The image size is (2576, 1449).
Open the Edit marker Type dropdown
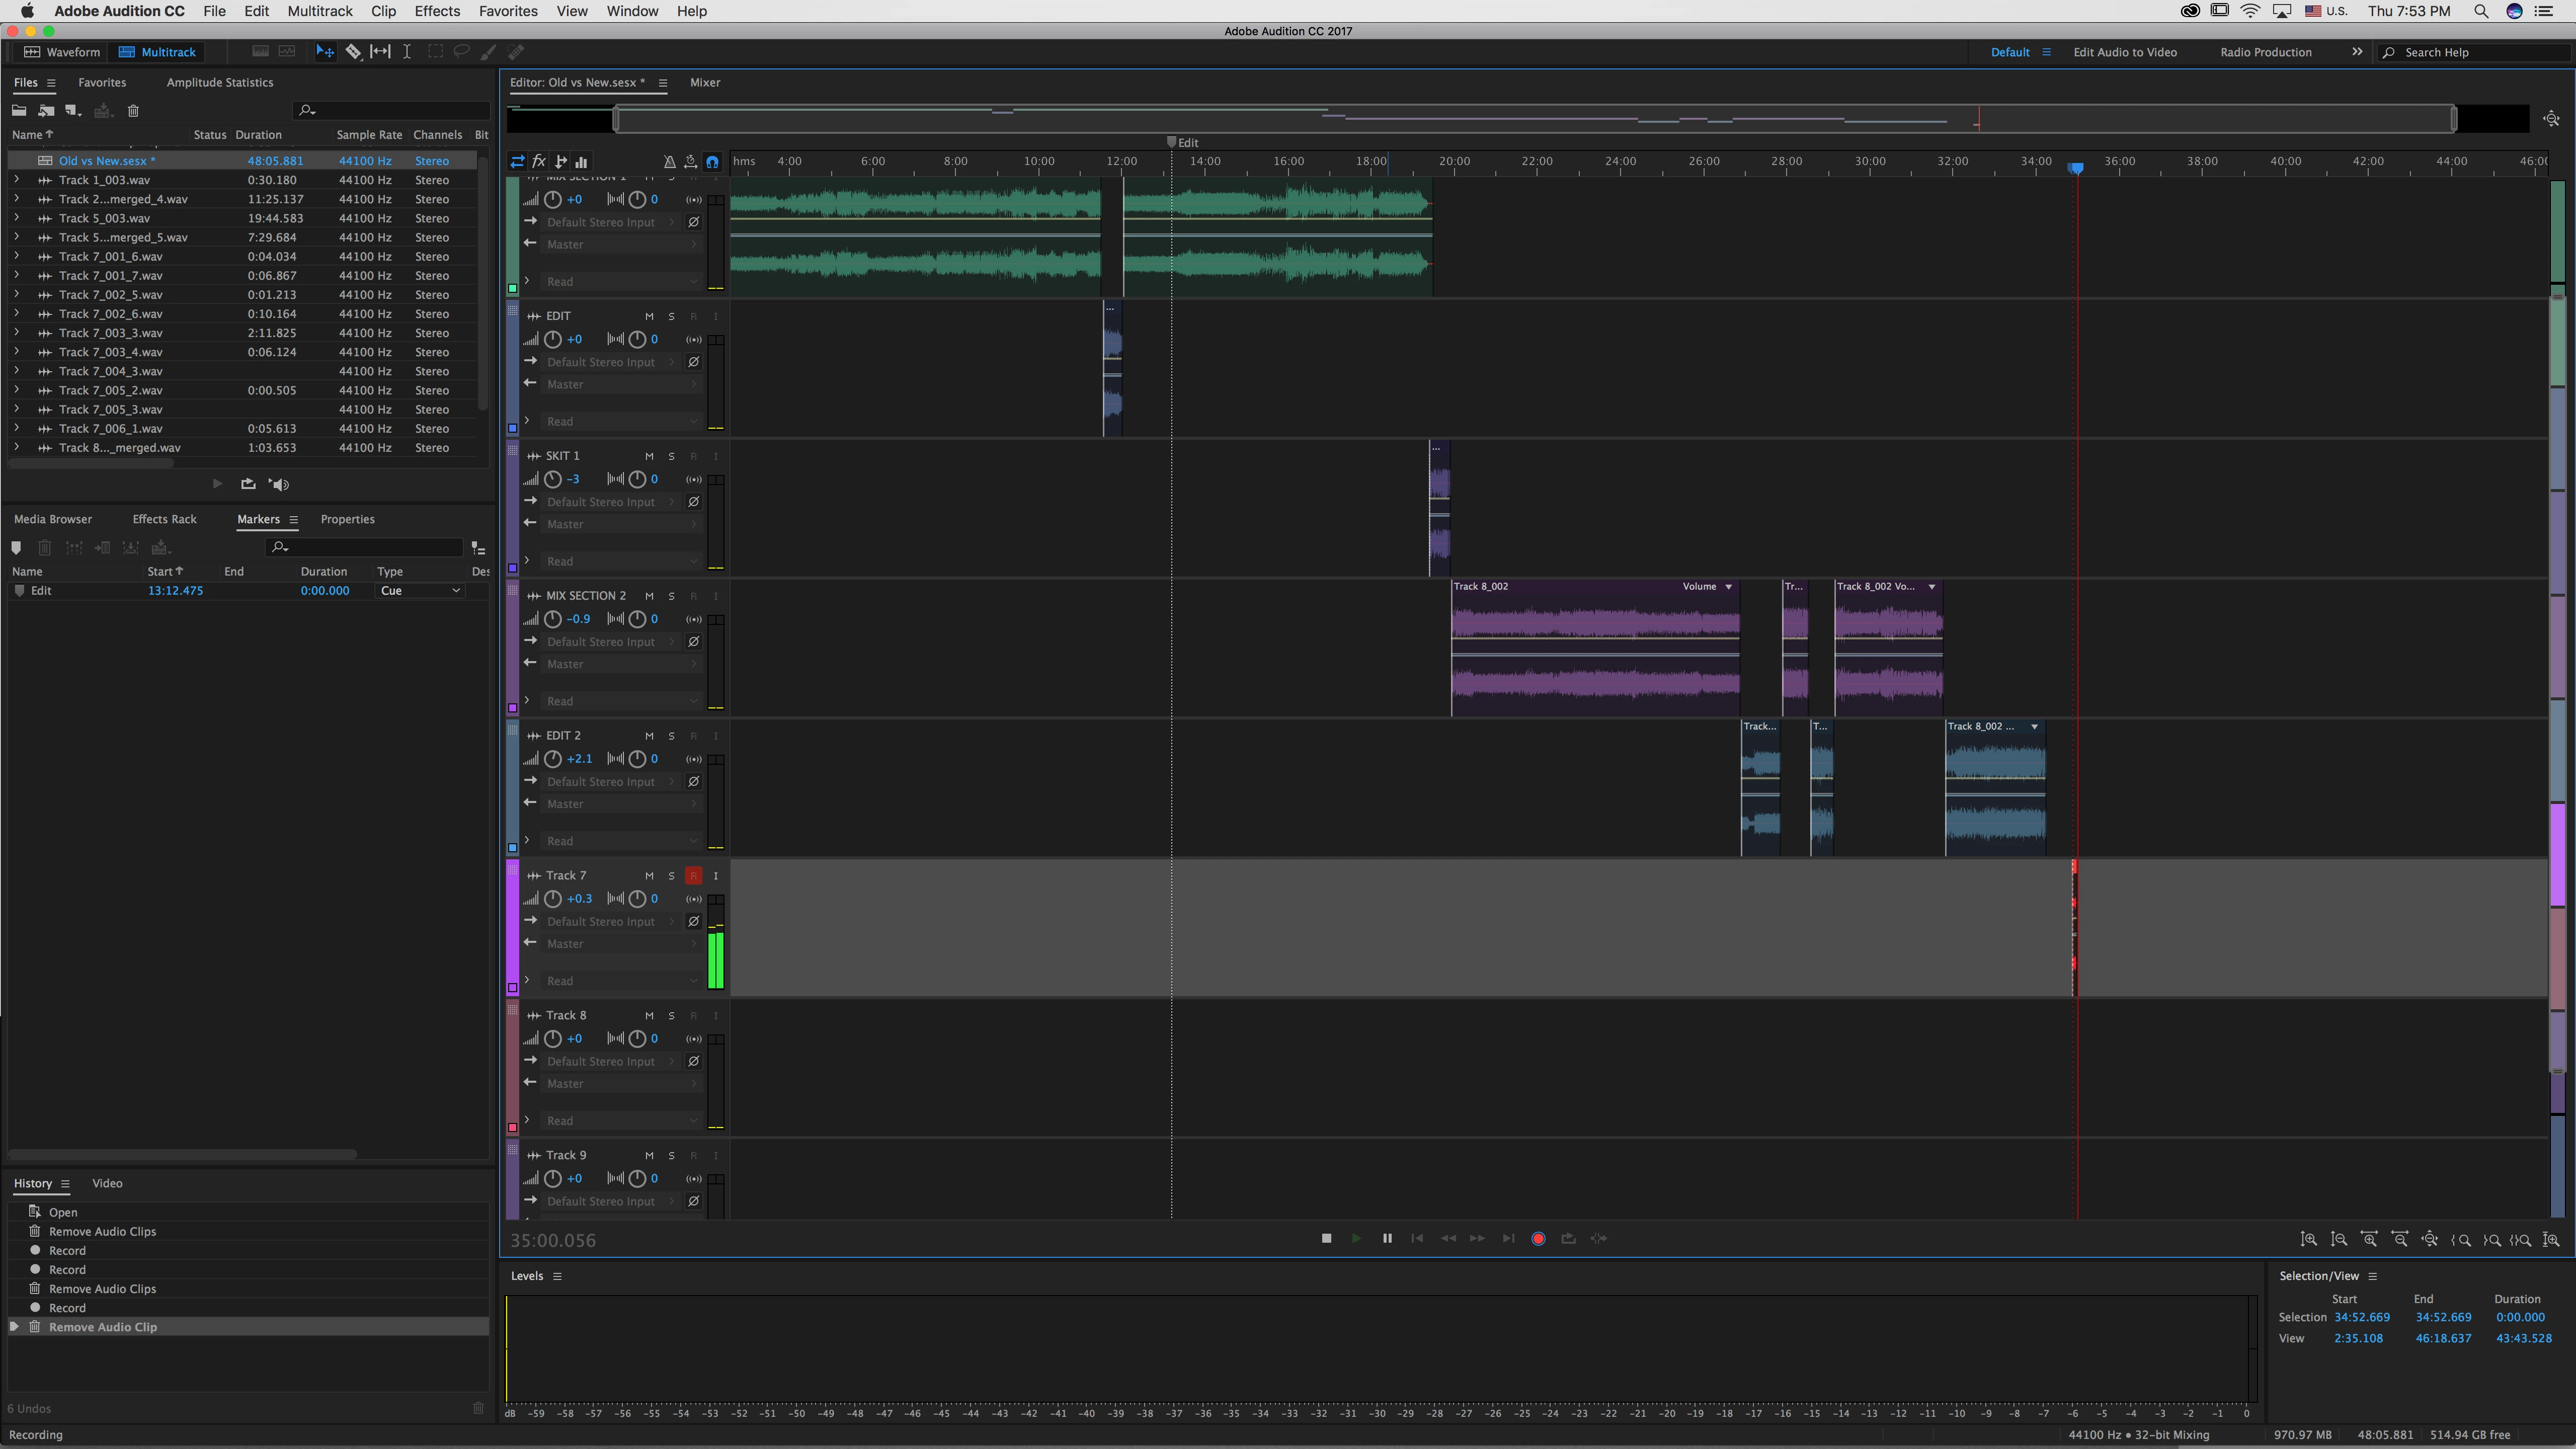(420, 591)
